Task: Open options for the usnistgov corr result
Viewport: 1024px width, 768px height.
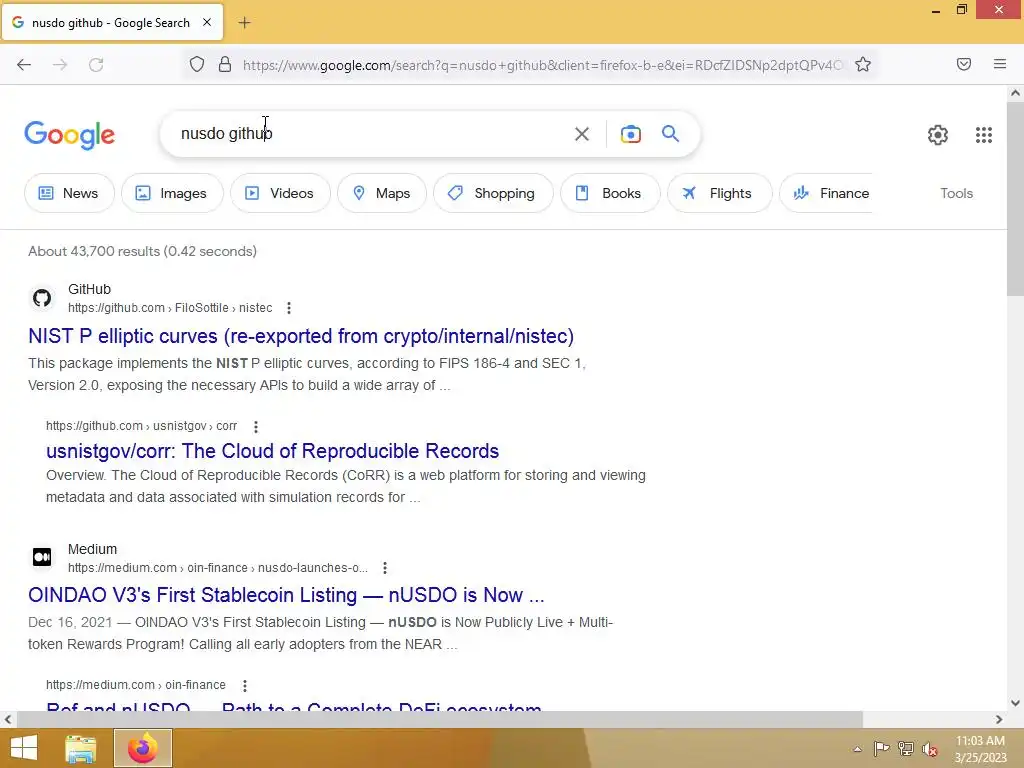Action: pyautogui.click(x=256, y=426)
